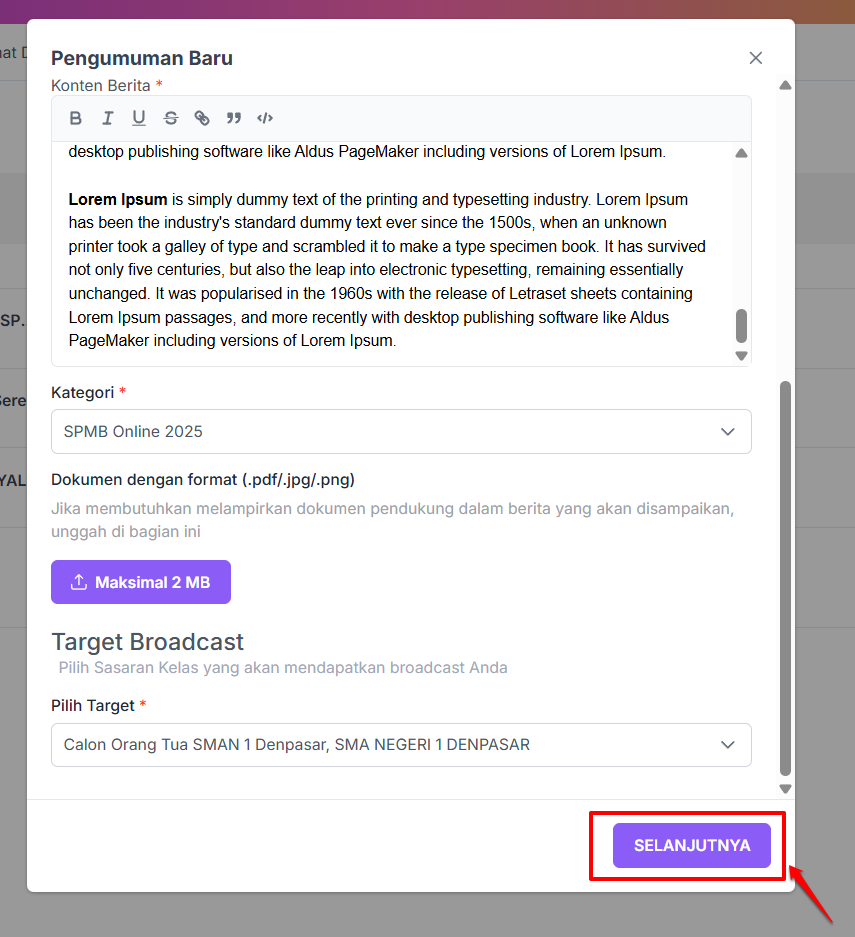Insert a hyperlink using link icon

202,118
